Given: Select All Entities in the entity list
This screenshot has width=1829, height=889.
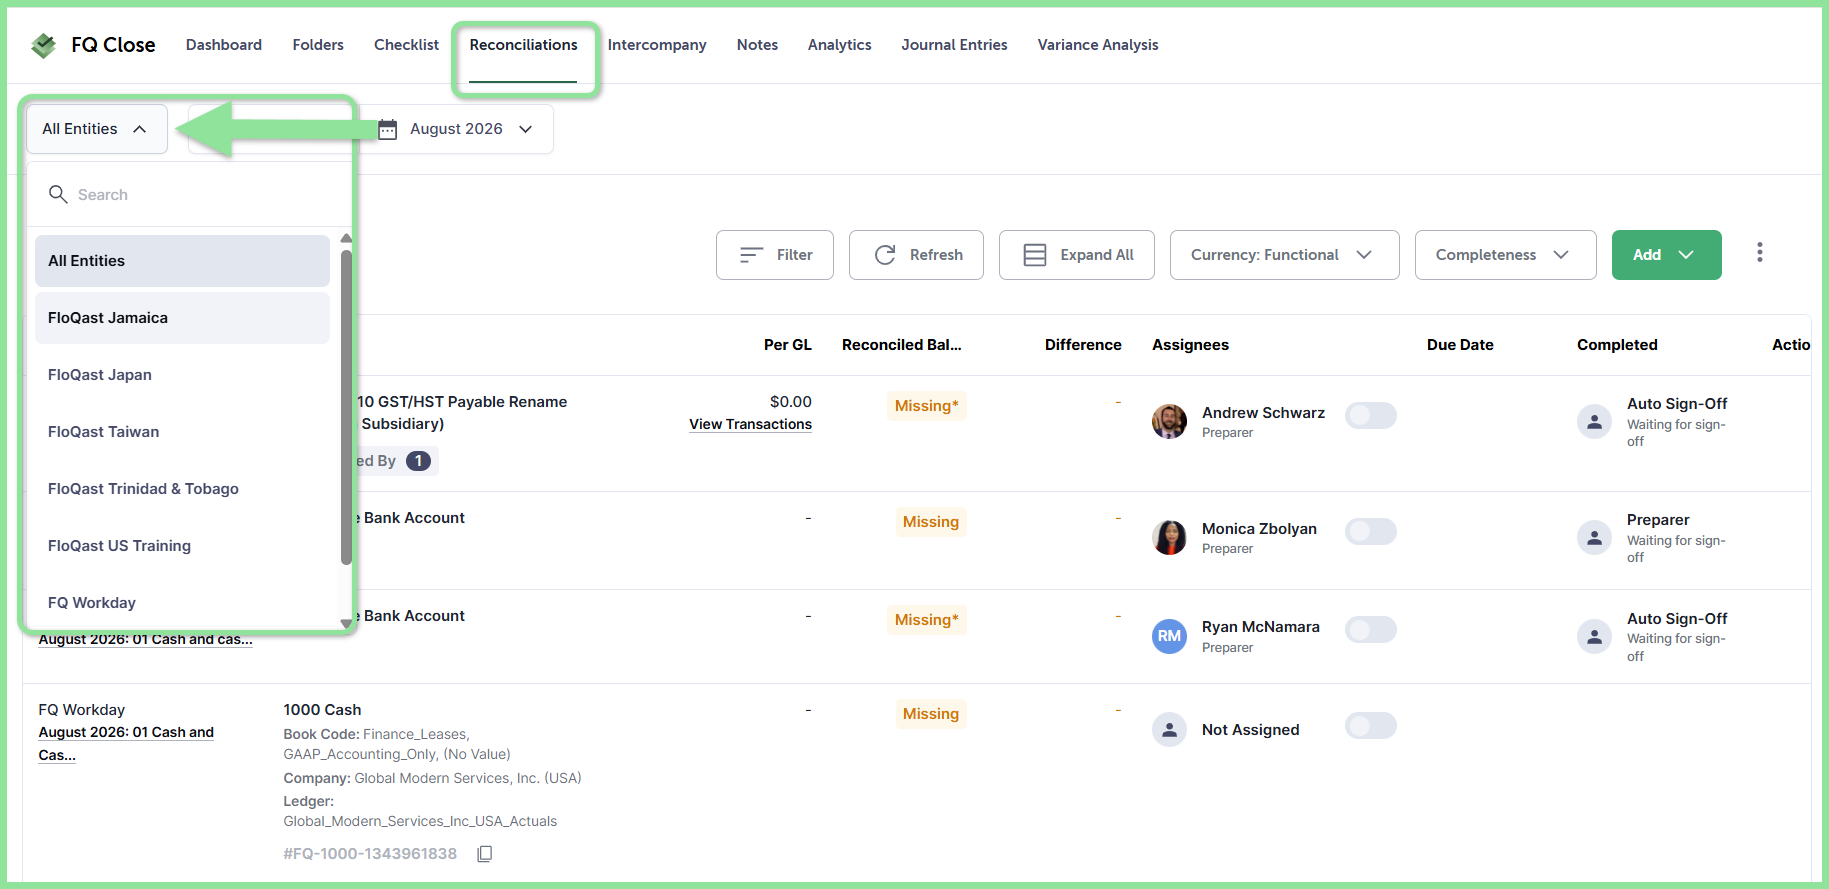Looking at the screenshot, I should point(182,261).
